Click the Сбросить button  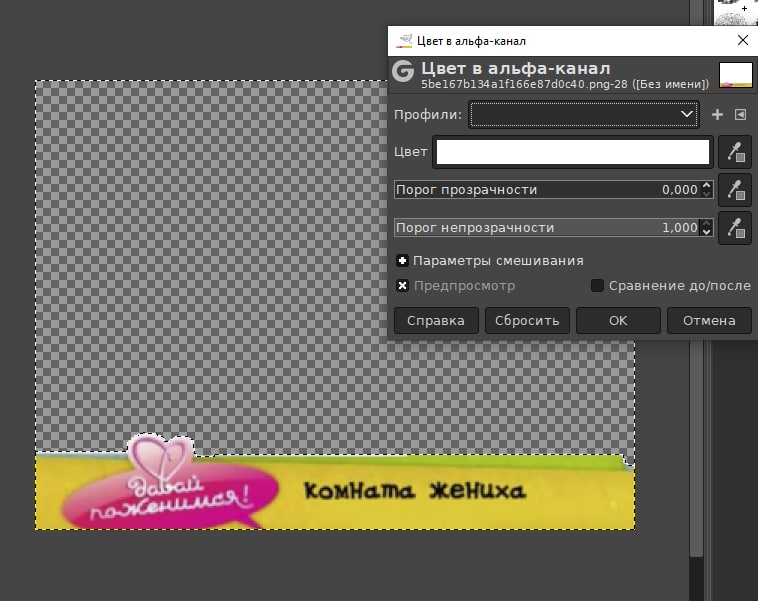pos(527,321)
